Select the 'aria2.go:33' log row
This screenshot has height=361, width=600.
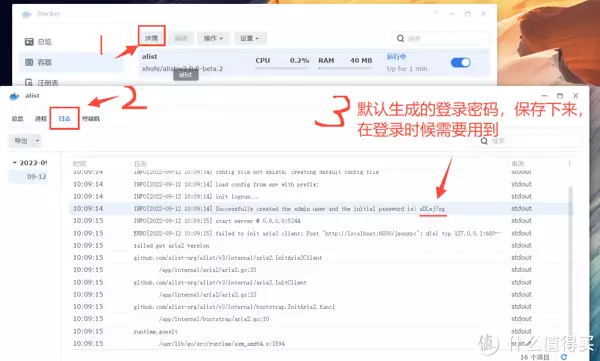tap(320, 270)
